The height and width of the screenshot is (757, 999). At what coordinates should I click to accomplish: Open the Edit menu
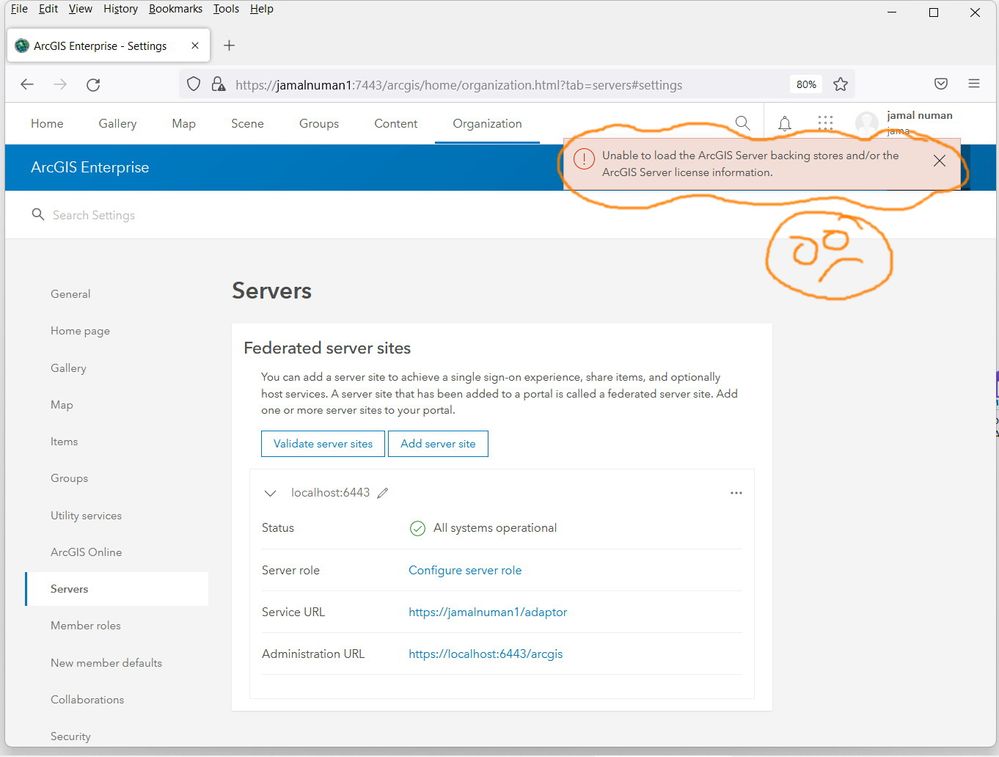48,9
